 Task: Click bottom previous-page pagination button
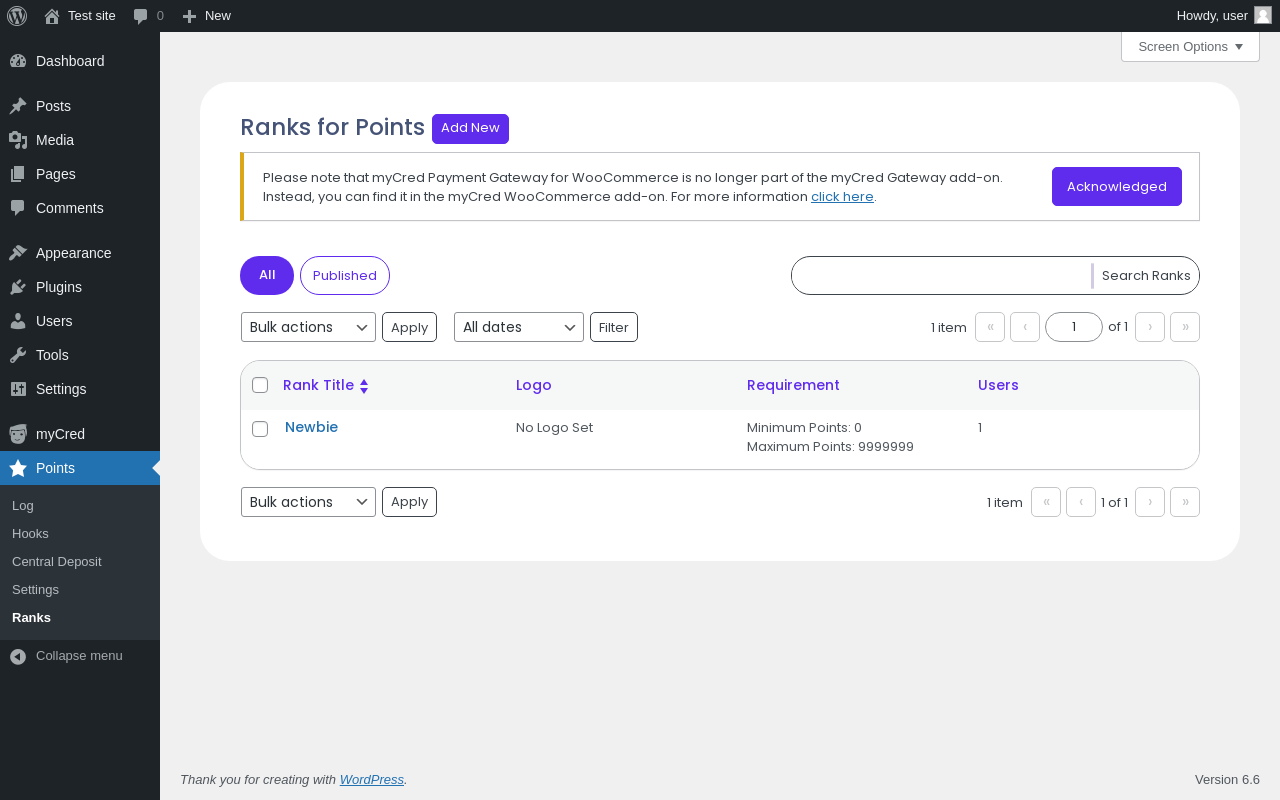pyautogui.click(x=1081, y=502)
